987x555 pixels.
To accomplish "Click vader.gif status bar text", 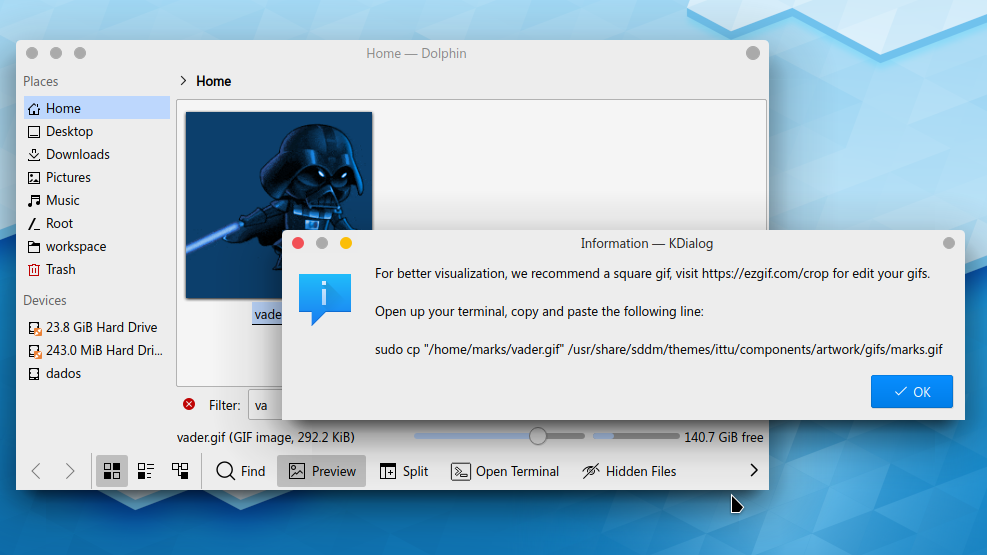I will 266,437.
